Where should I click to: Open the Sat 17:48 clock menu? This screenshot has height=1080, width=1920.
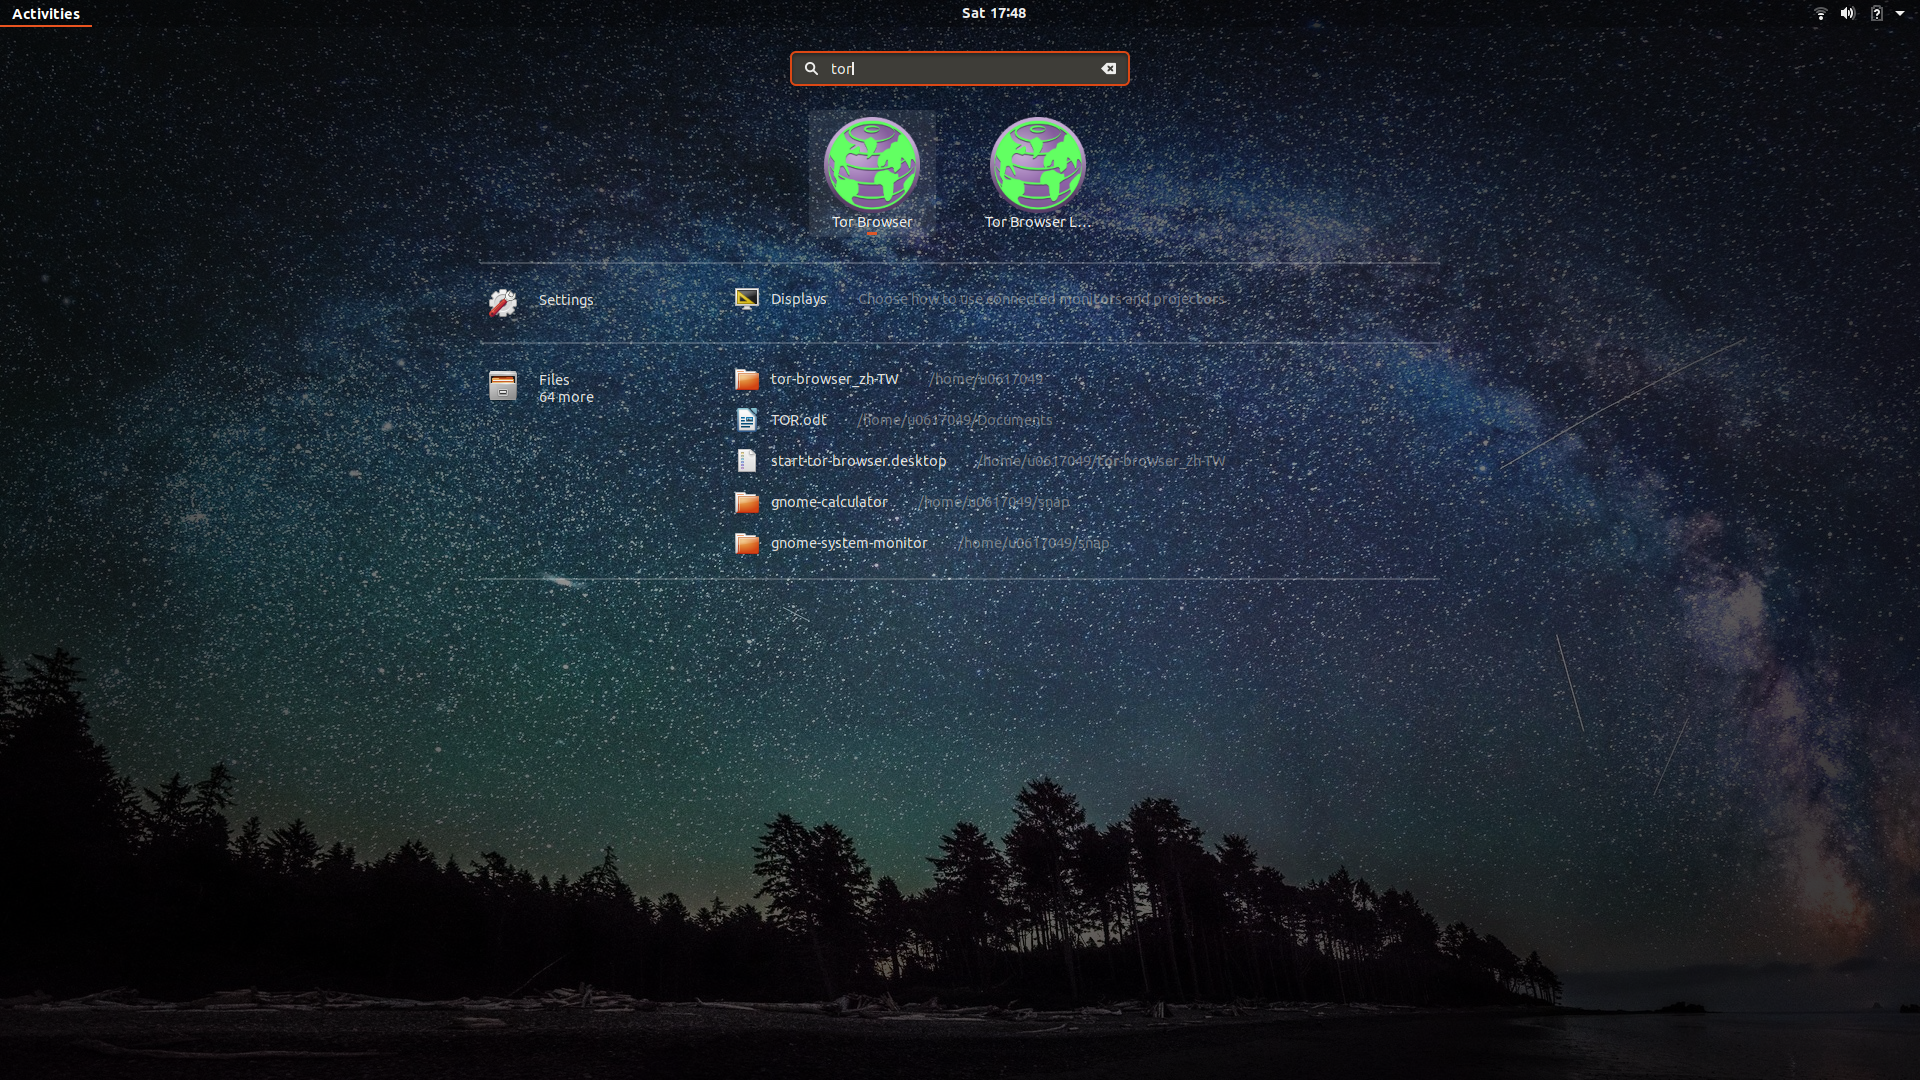(x=994, y=13)
